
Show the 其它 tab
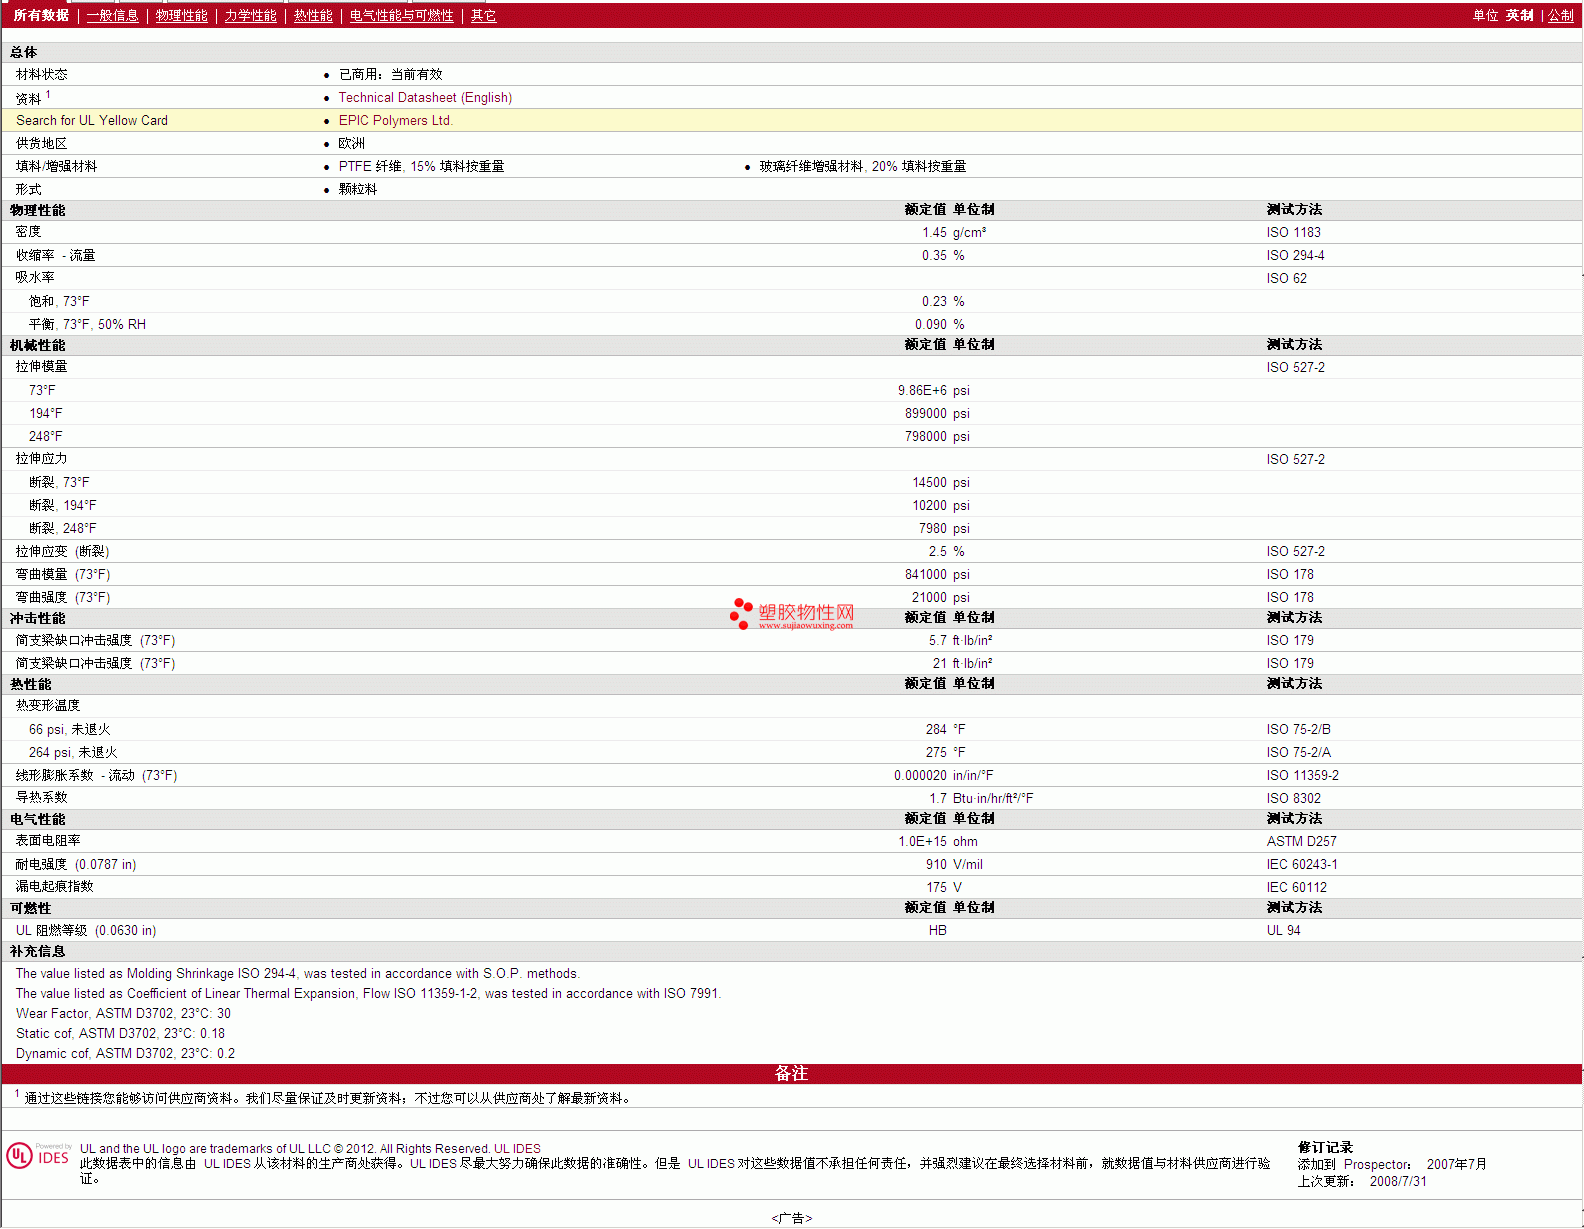click(x=483, y=16)
